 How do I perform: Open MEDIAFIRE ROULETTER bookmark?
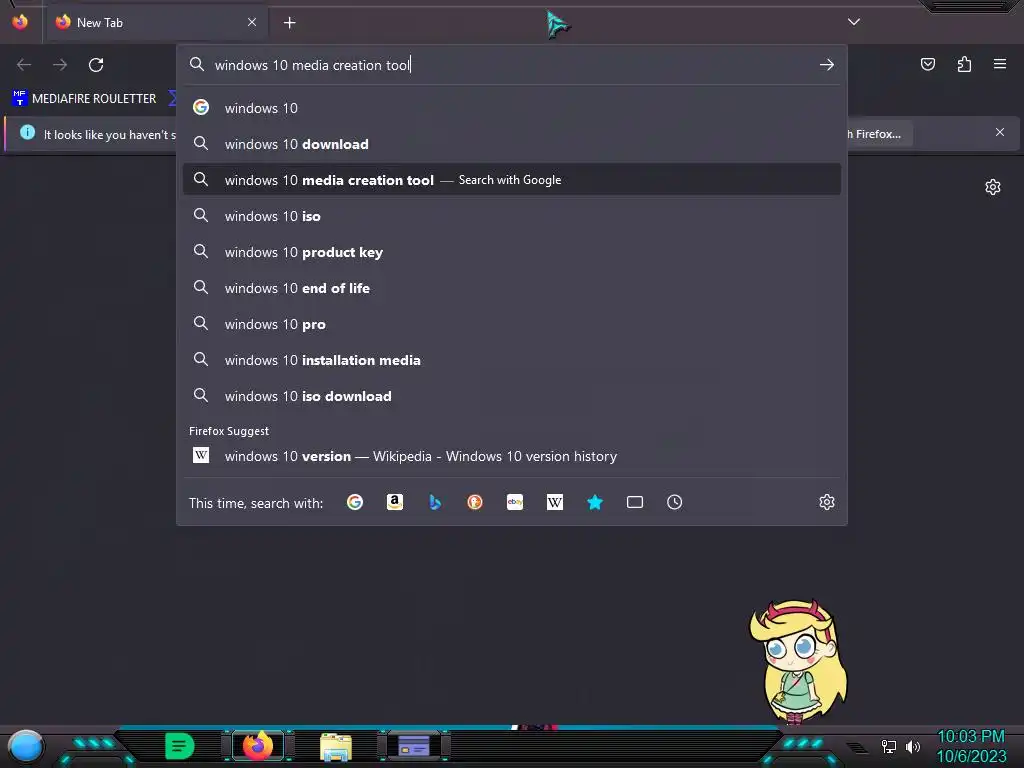[x=85, y=99]
